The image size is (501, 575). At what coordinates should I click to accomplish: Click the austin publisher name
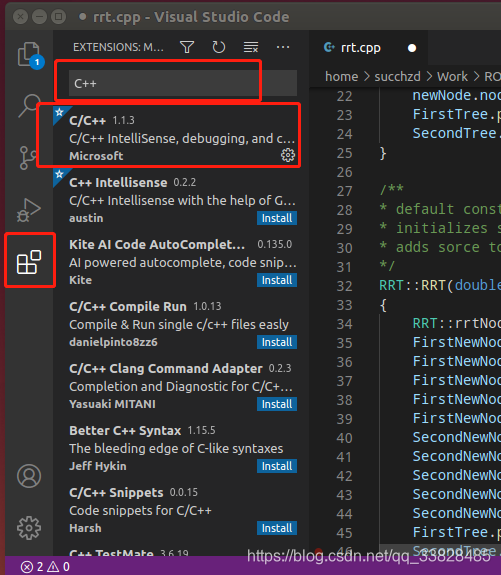coord(86,218)
